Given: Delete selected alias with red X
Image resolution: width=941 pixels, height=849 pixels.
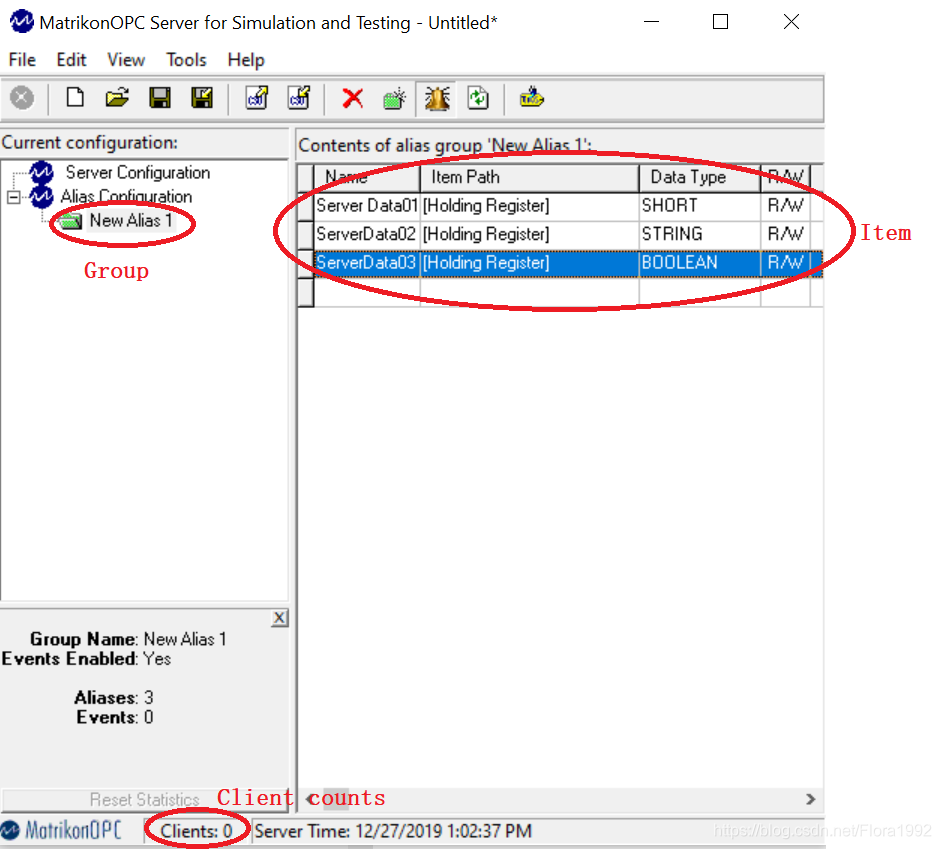Looking at the screenshot, I should click(x=353, y=98).
